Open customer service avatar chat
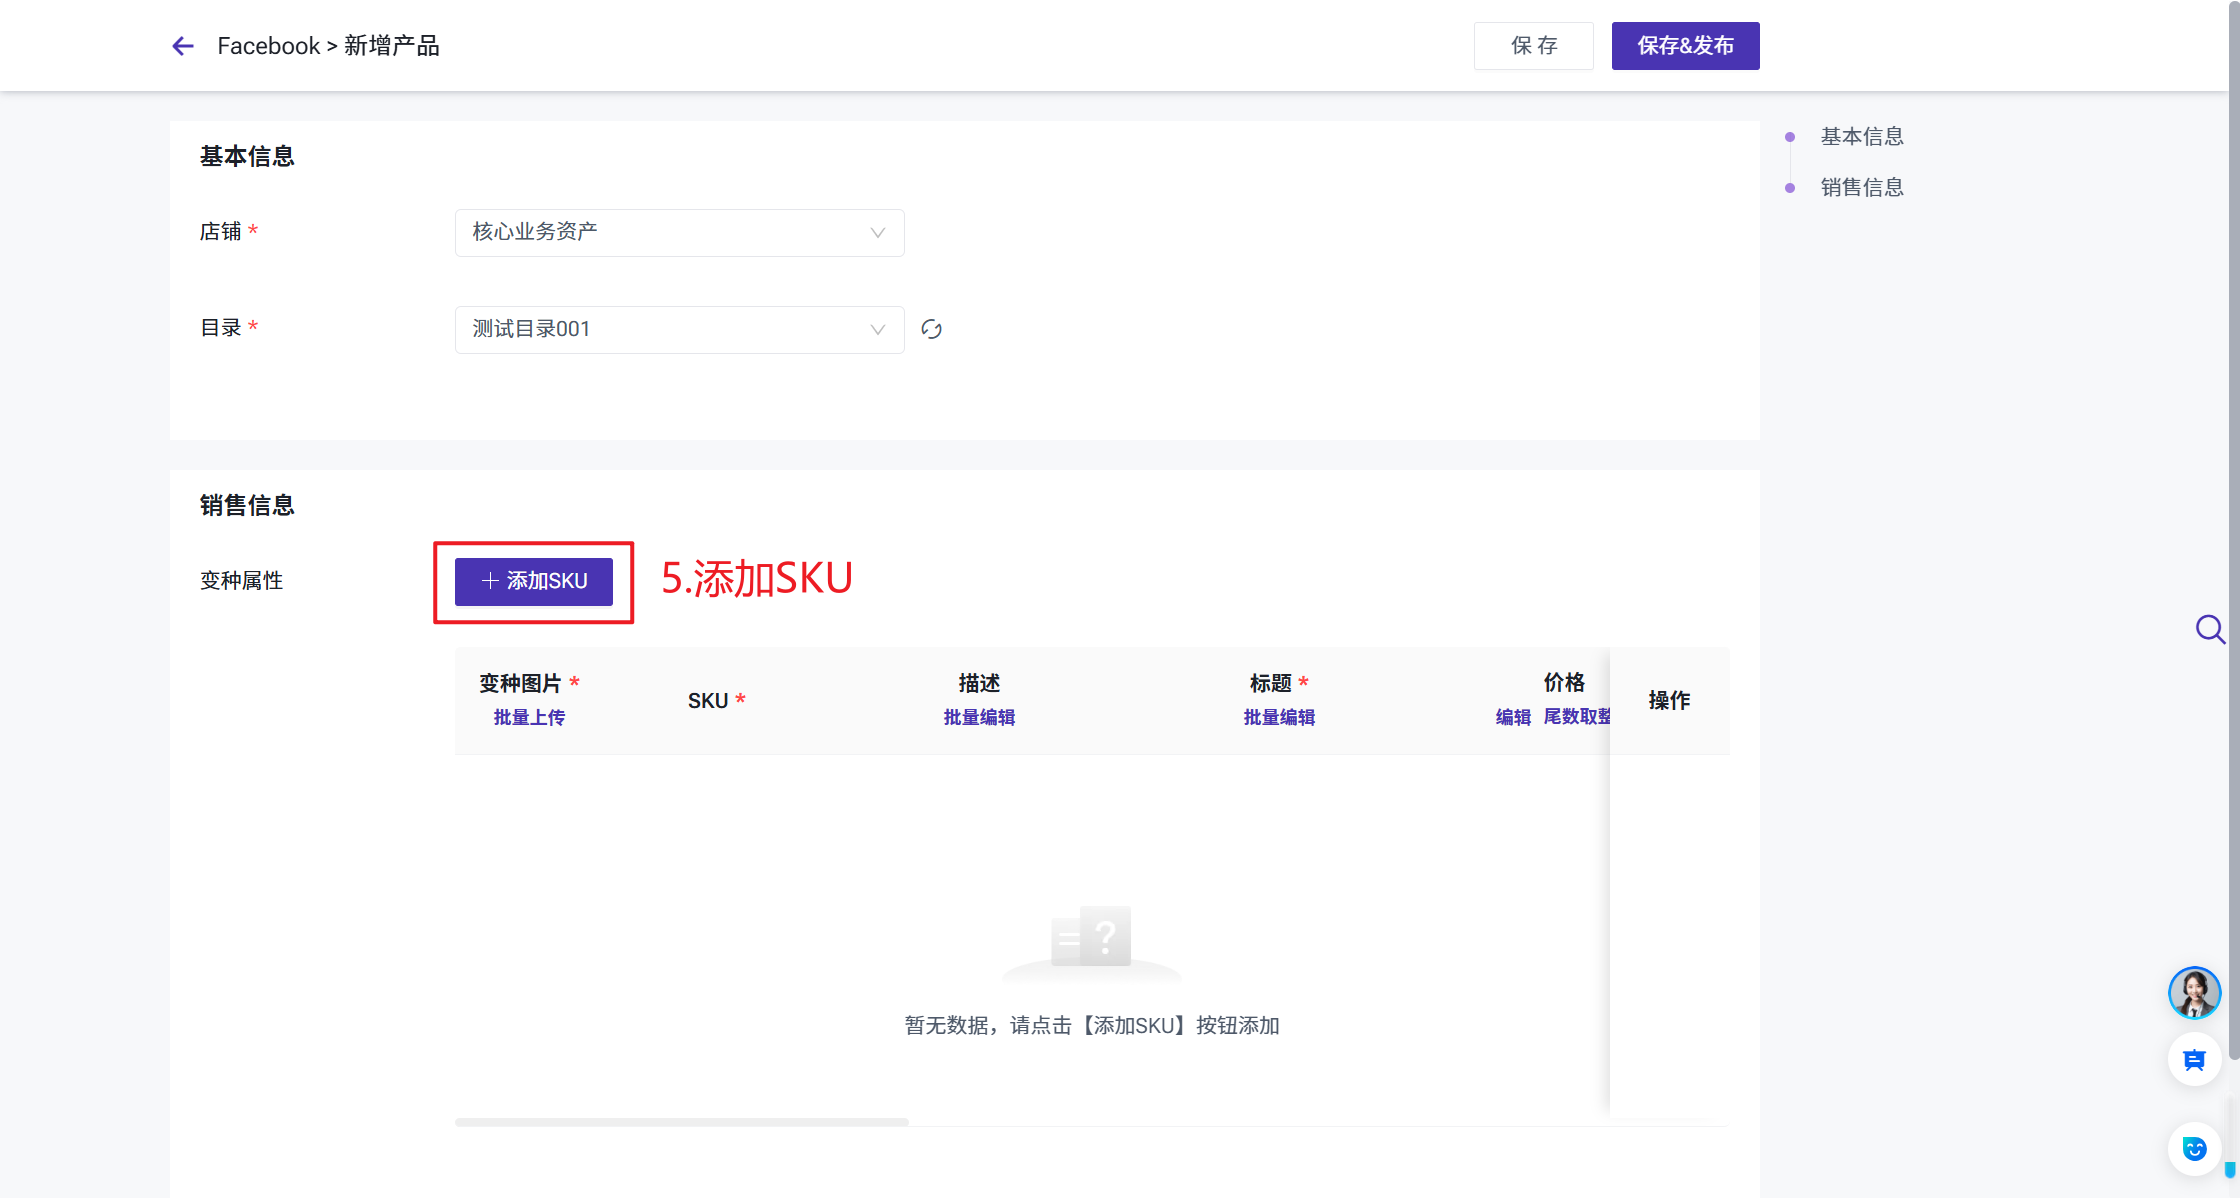This screenshot has height=1198, width=2240. coord(2194,993)
